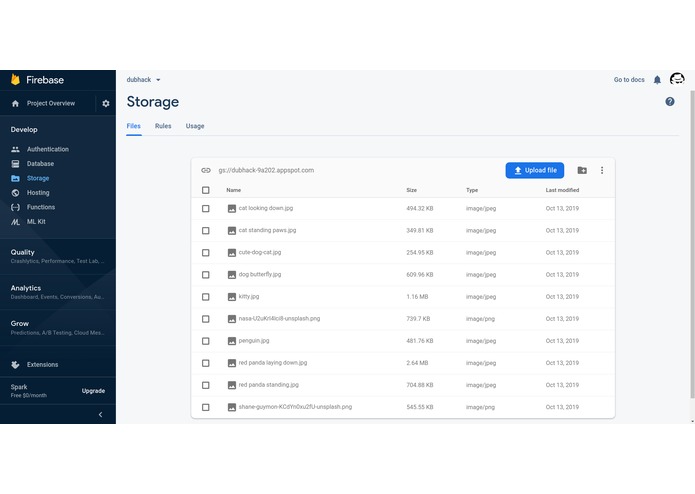Open notifications bell icon
This screenshot has height=494, width=695.
click(657, 80)
